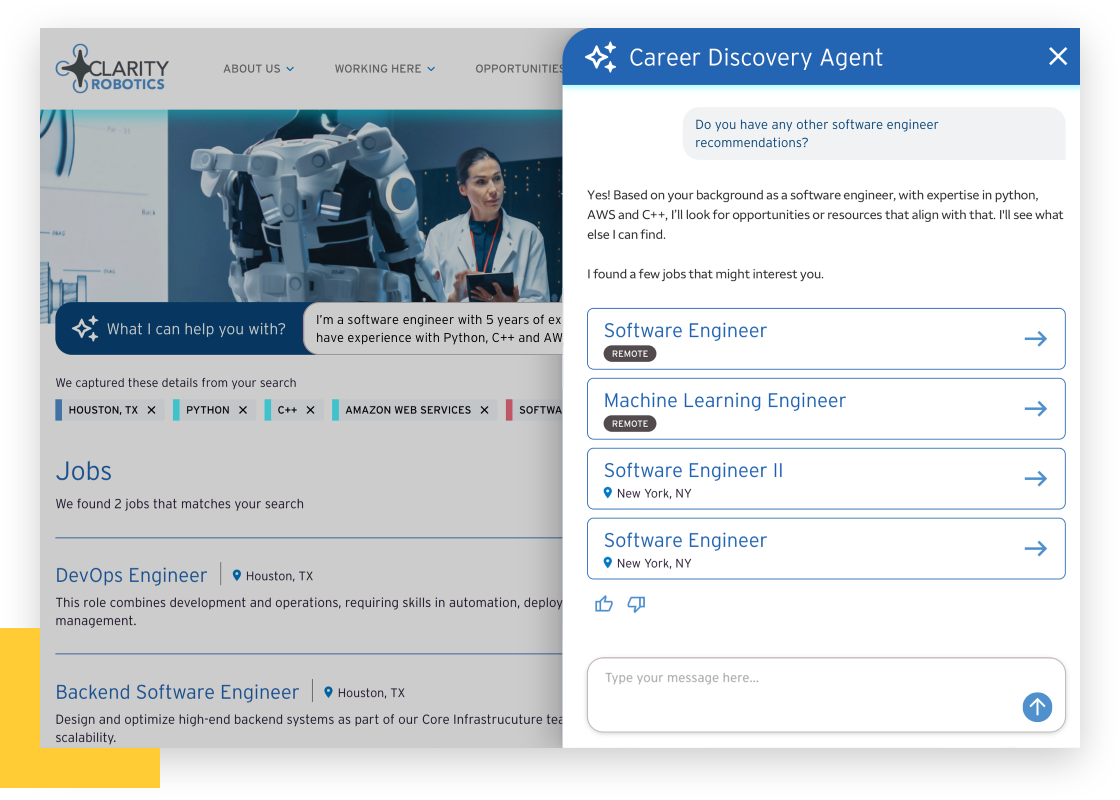Open the Software Engineer II job arrow

(x=1036, y=479)
